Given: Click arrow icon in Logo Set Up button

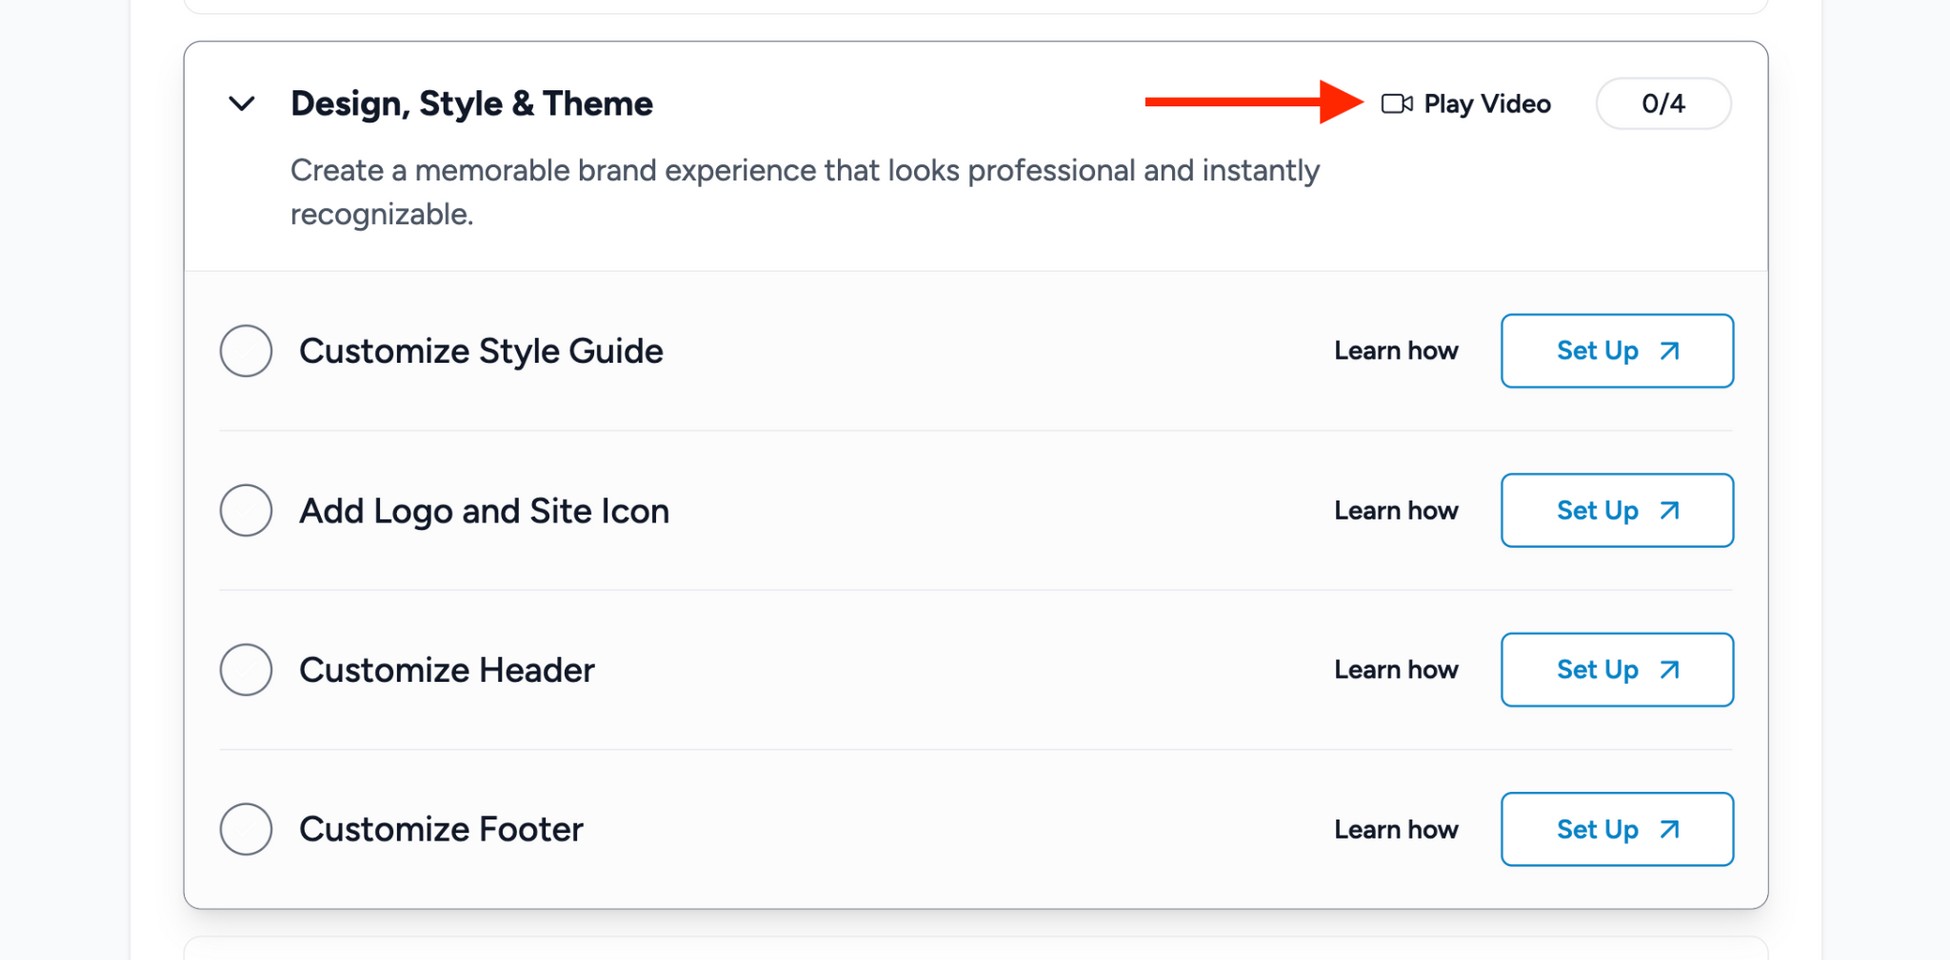Looking at the screenshot, I should pyautogui.click(x=1669, y=511).
